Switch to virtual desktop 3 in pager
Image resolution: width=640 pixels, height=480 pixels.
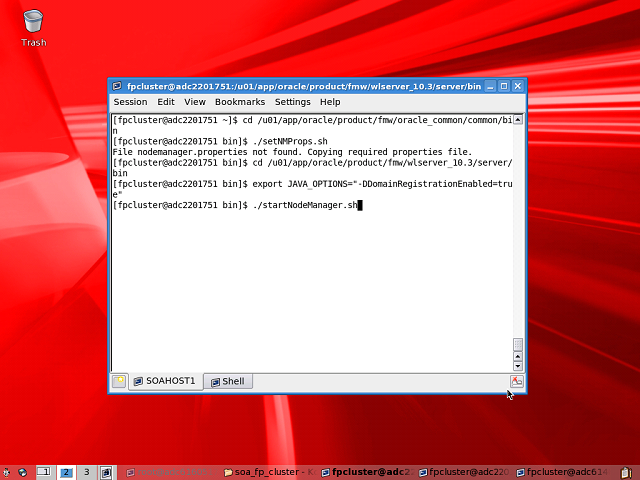coord(87,472)
